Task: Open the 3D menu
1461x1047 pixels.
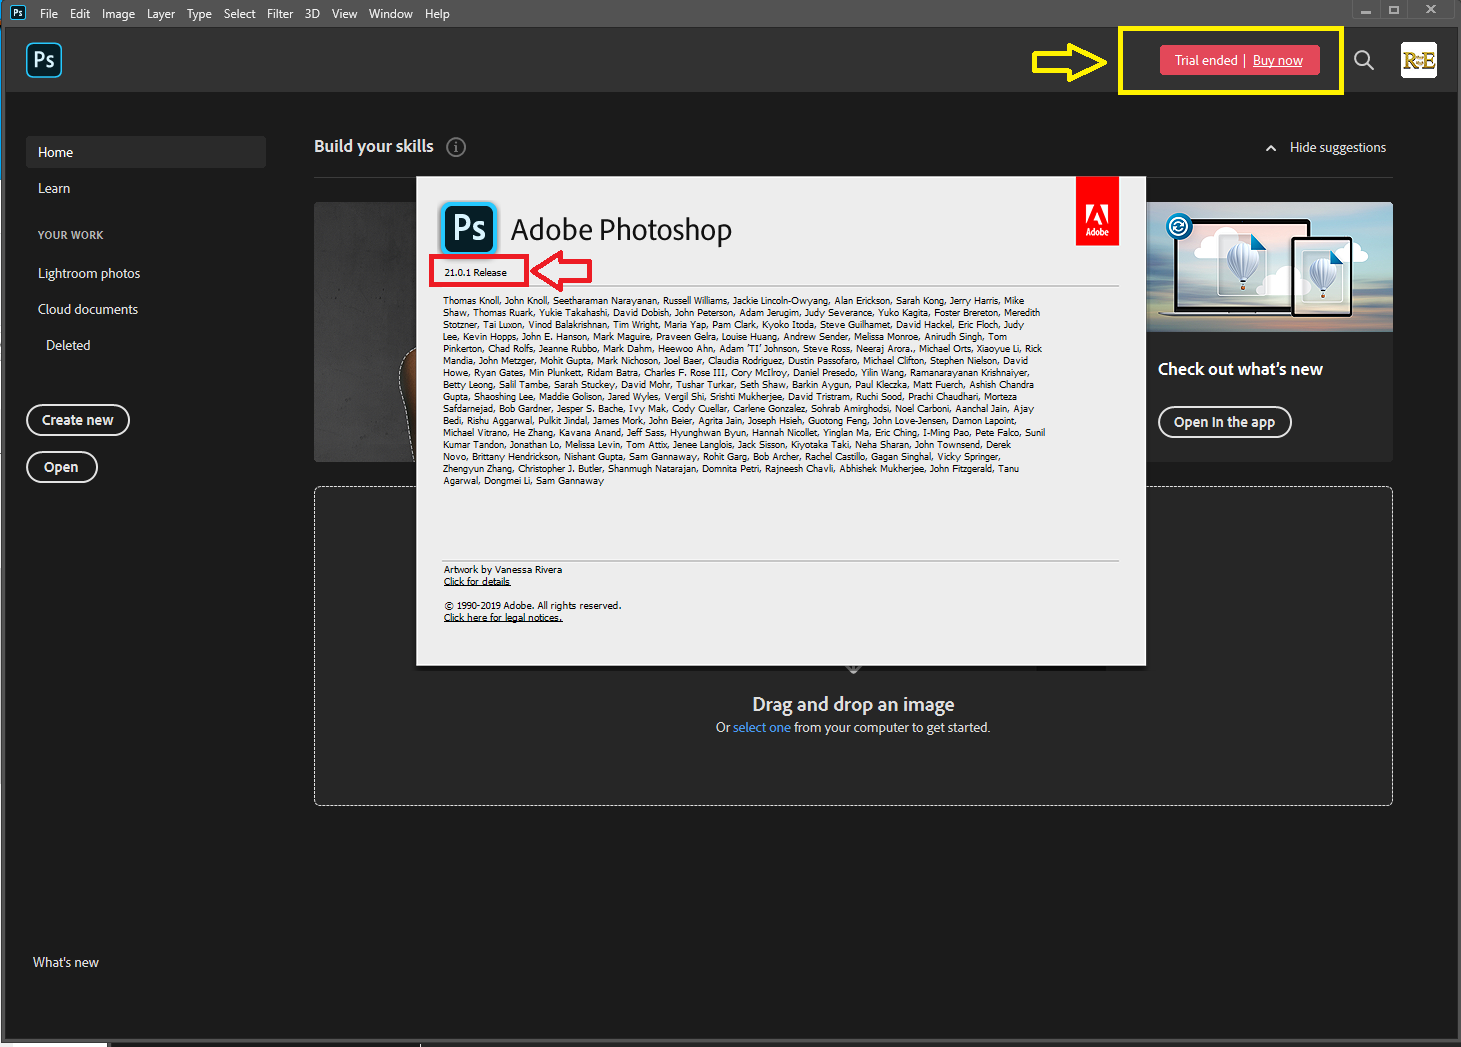Action: [312, 14]
